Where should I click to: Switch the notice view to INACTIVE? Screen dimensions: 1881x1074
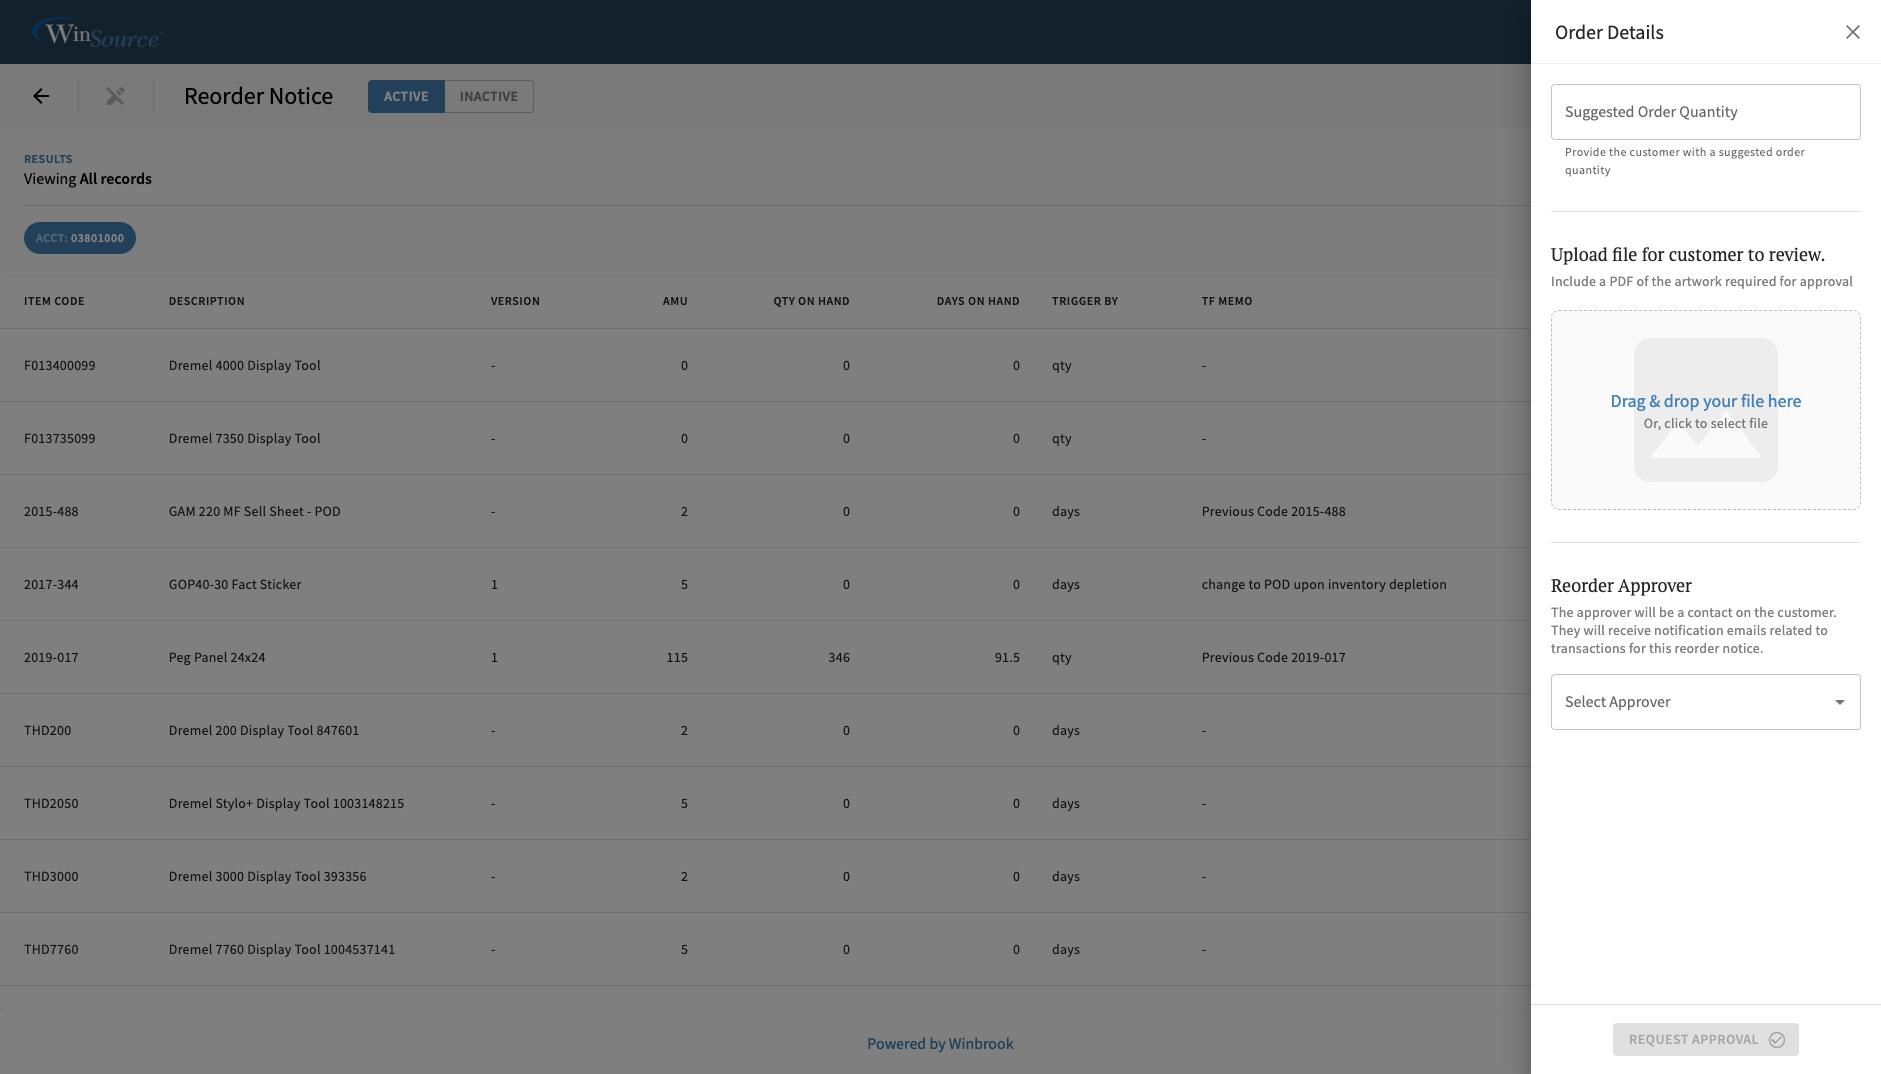[488, 96]
